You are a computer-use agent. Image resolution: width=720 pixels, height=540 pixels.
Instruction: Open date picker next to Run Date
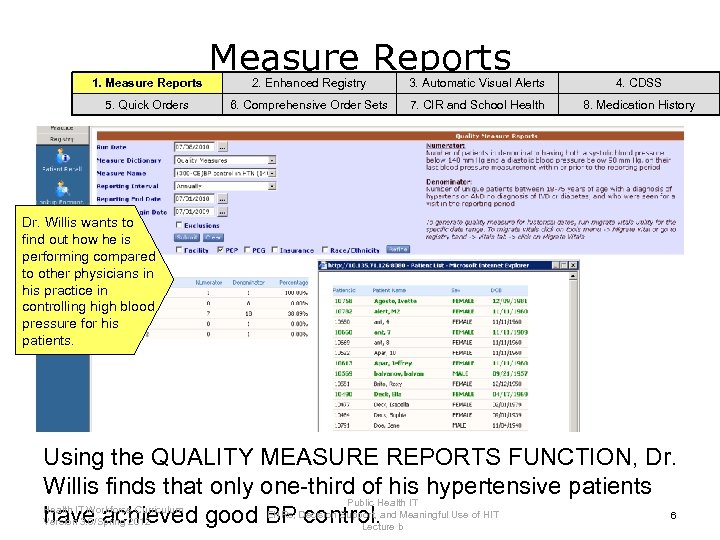(x=222, y=147)
